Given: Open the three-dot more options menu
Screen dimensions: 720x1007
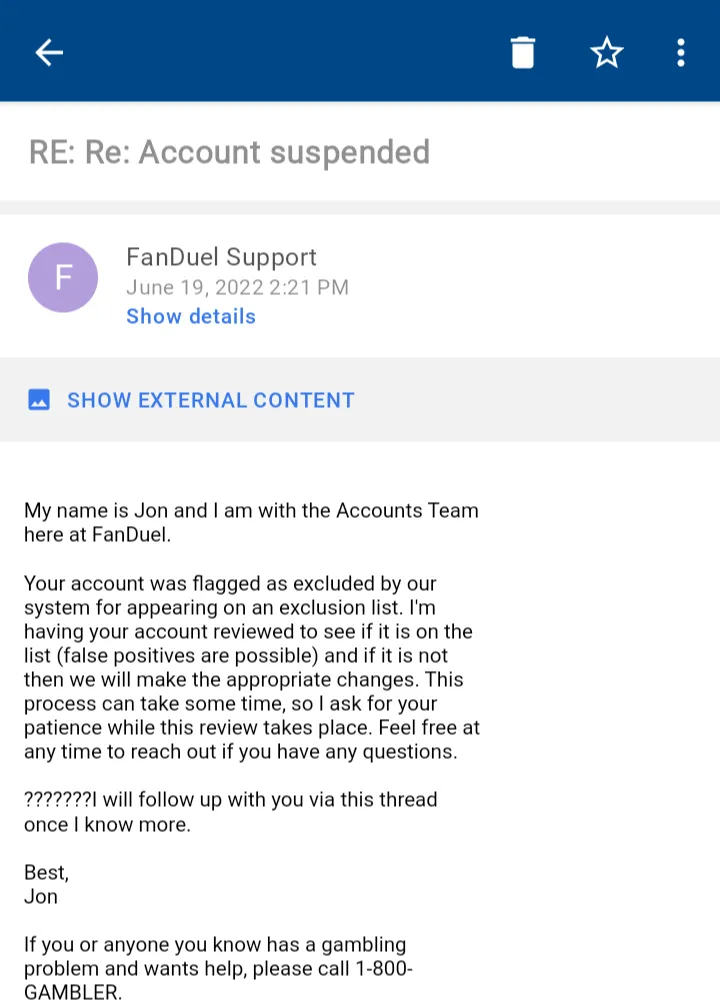Looking at the screenshot, I should 681,52.
